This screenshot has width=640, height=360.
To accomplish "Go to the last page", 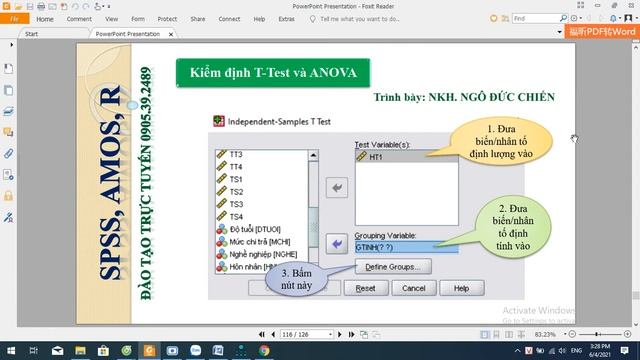I will point(351,334).
